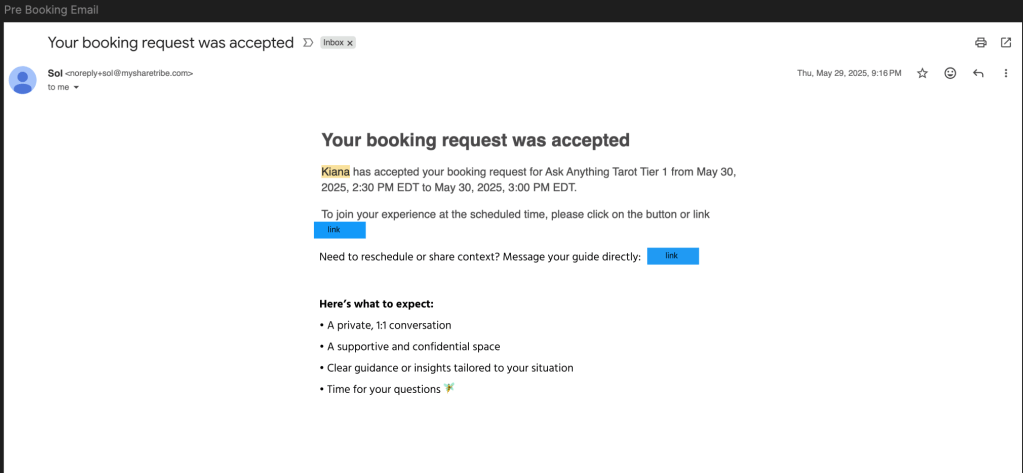The height and width of the screenshot is (473, 1023).
Task: Remove the Inbox label with its x
Action: (x=350, y=44)
